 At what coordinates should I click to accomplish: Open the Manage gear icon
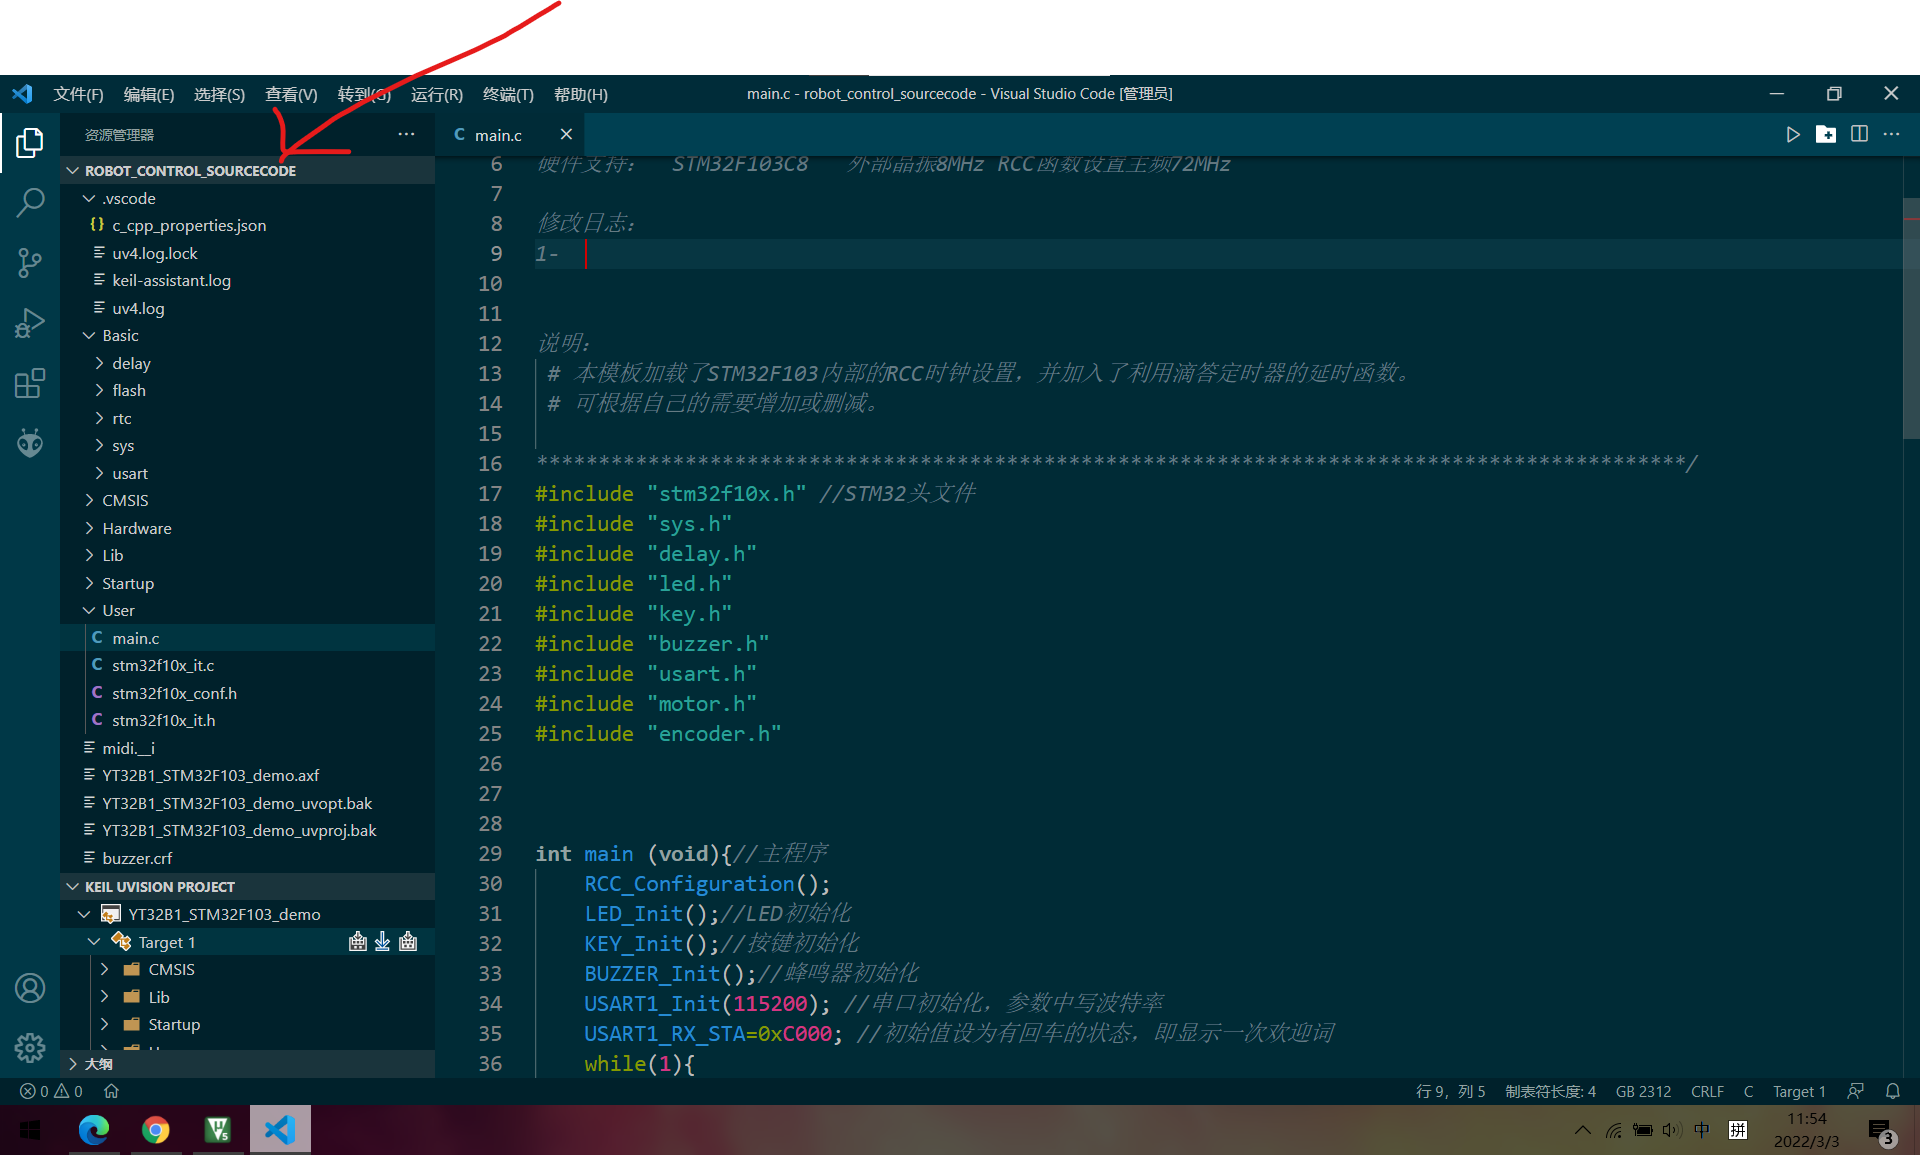coord(30,1047)
